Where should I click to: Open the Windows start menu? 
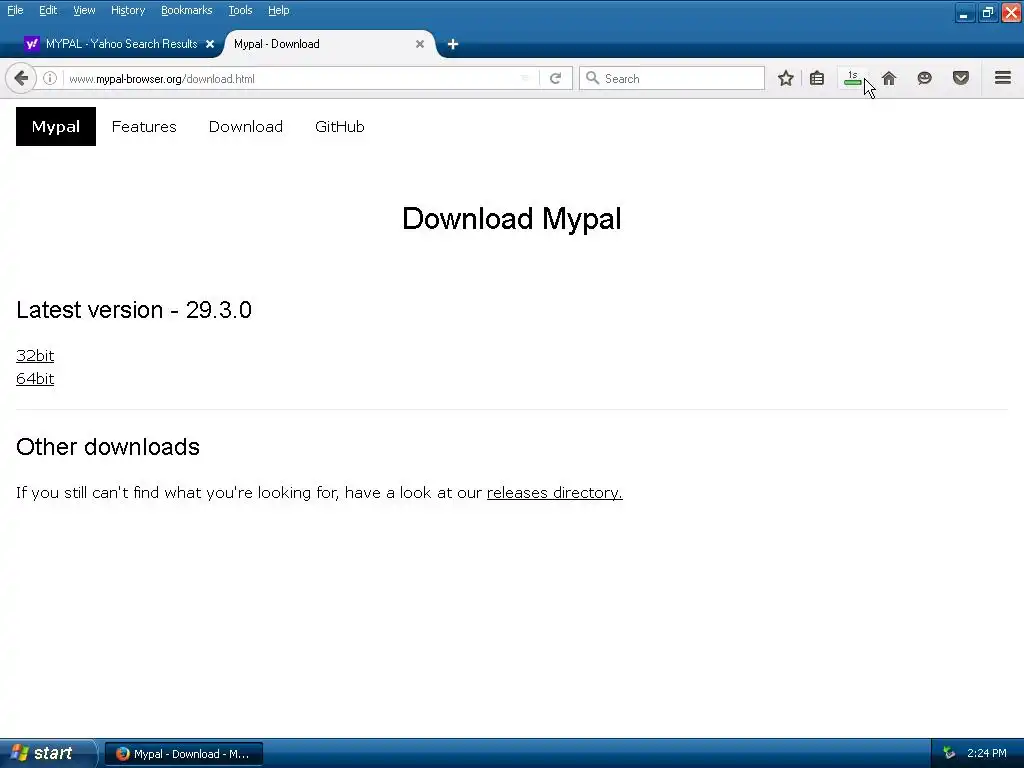point(47,753)
